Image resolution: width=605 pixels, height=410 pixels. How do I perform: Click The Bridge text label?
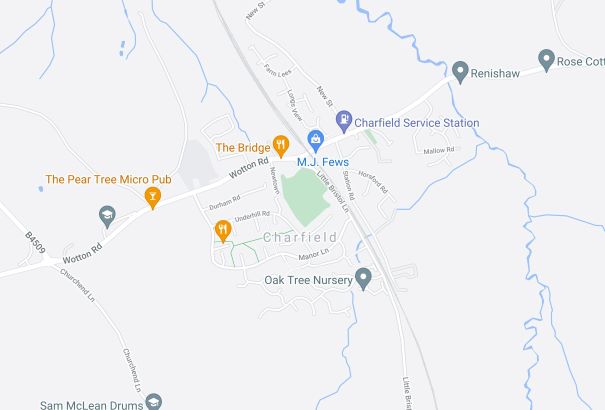point(243,148)
